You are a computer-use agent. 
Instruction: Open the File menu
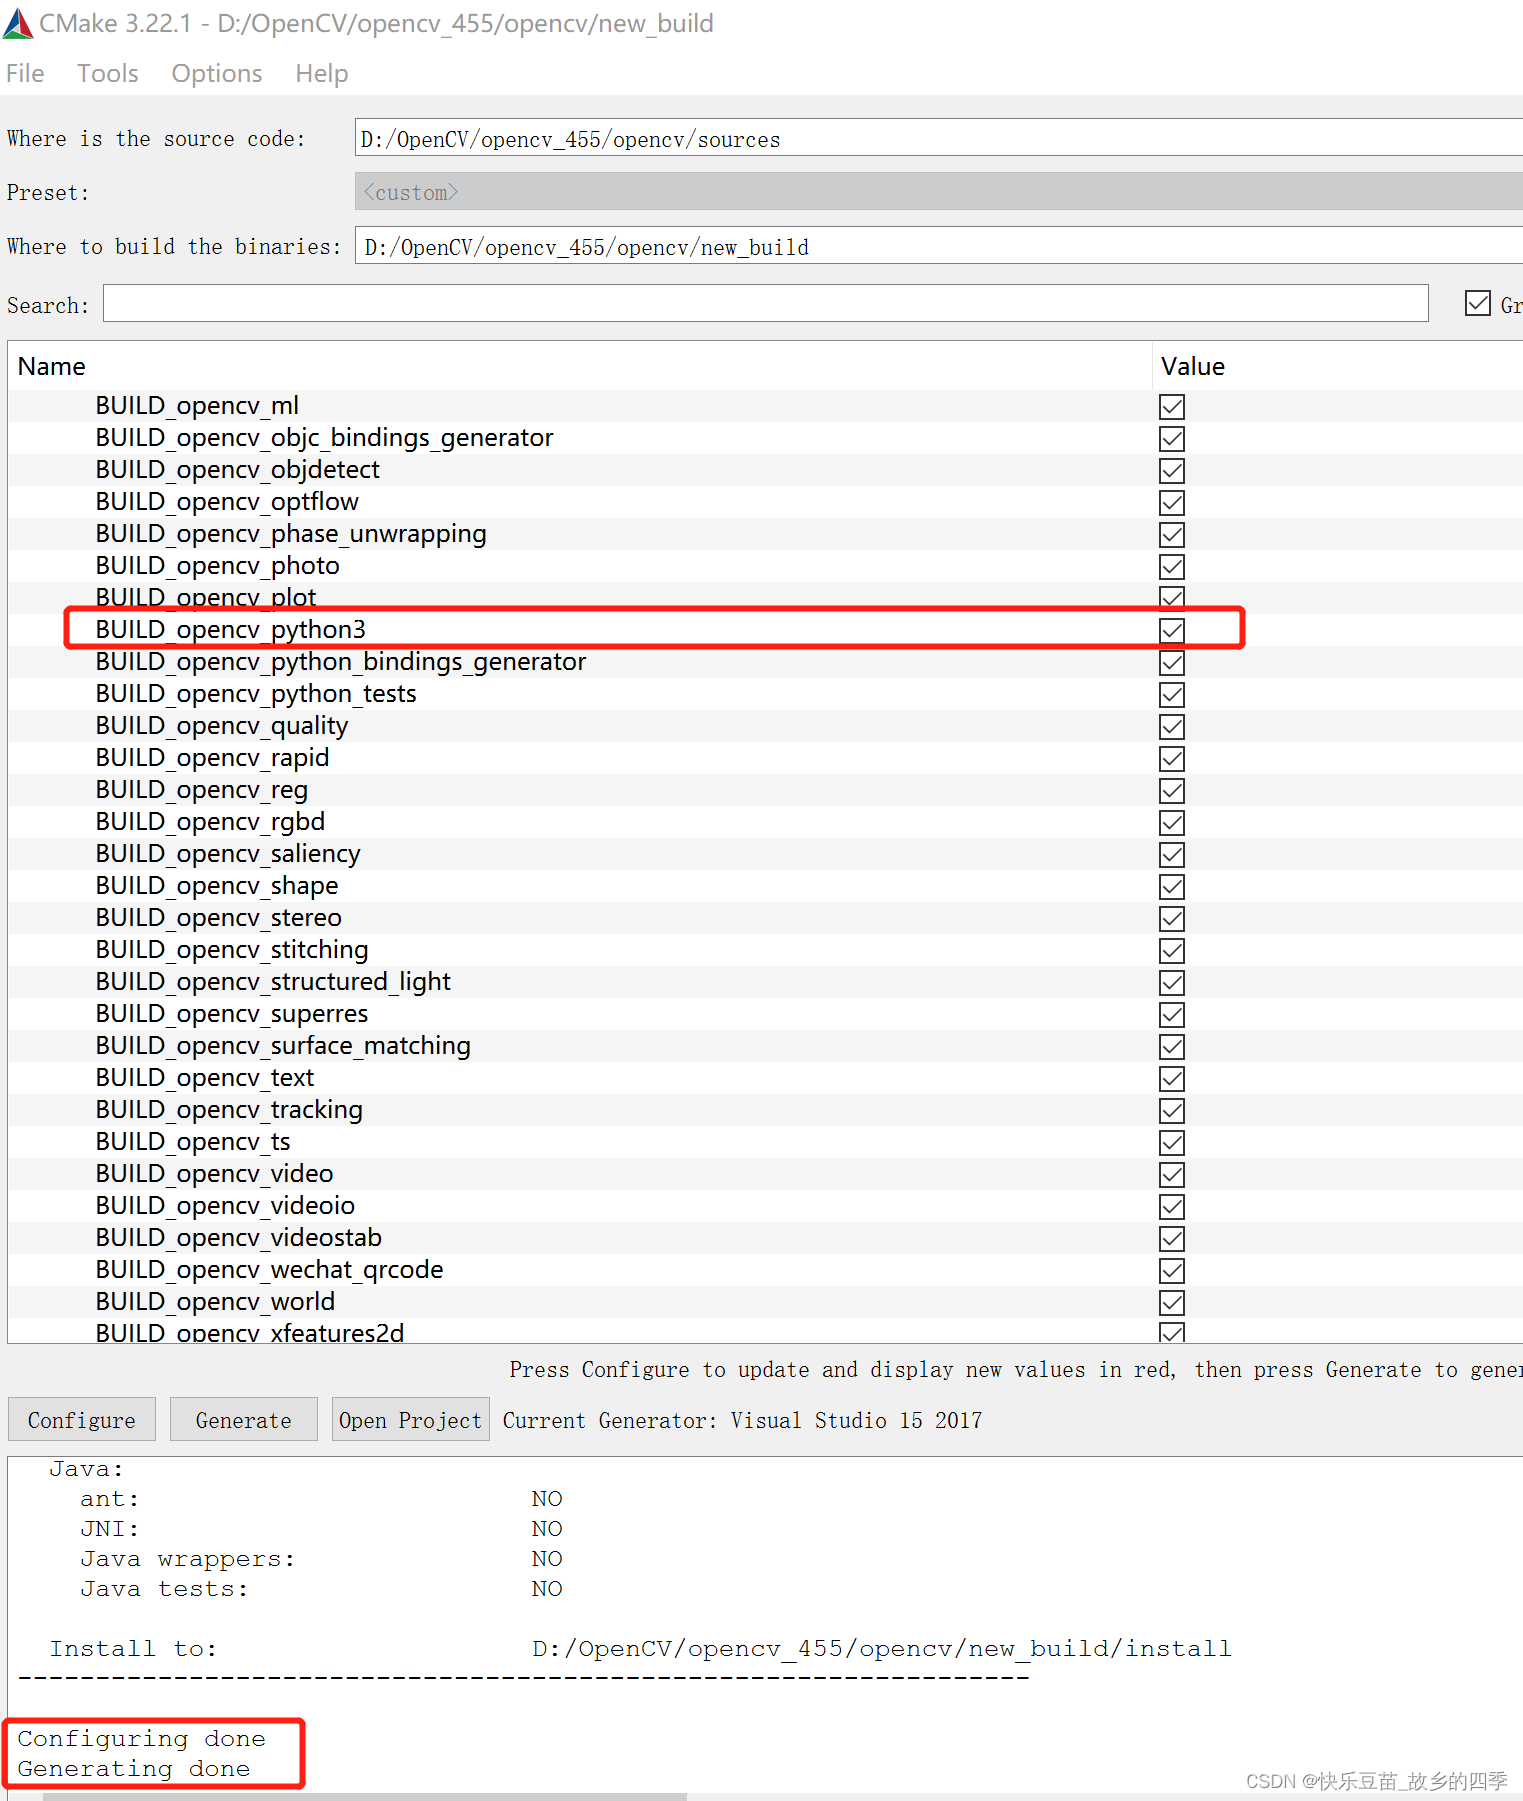click(x=25, y=73)
